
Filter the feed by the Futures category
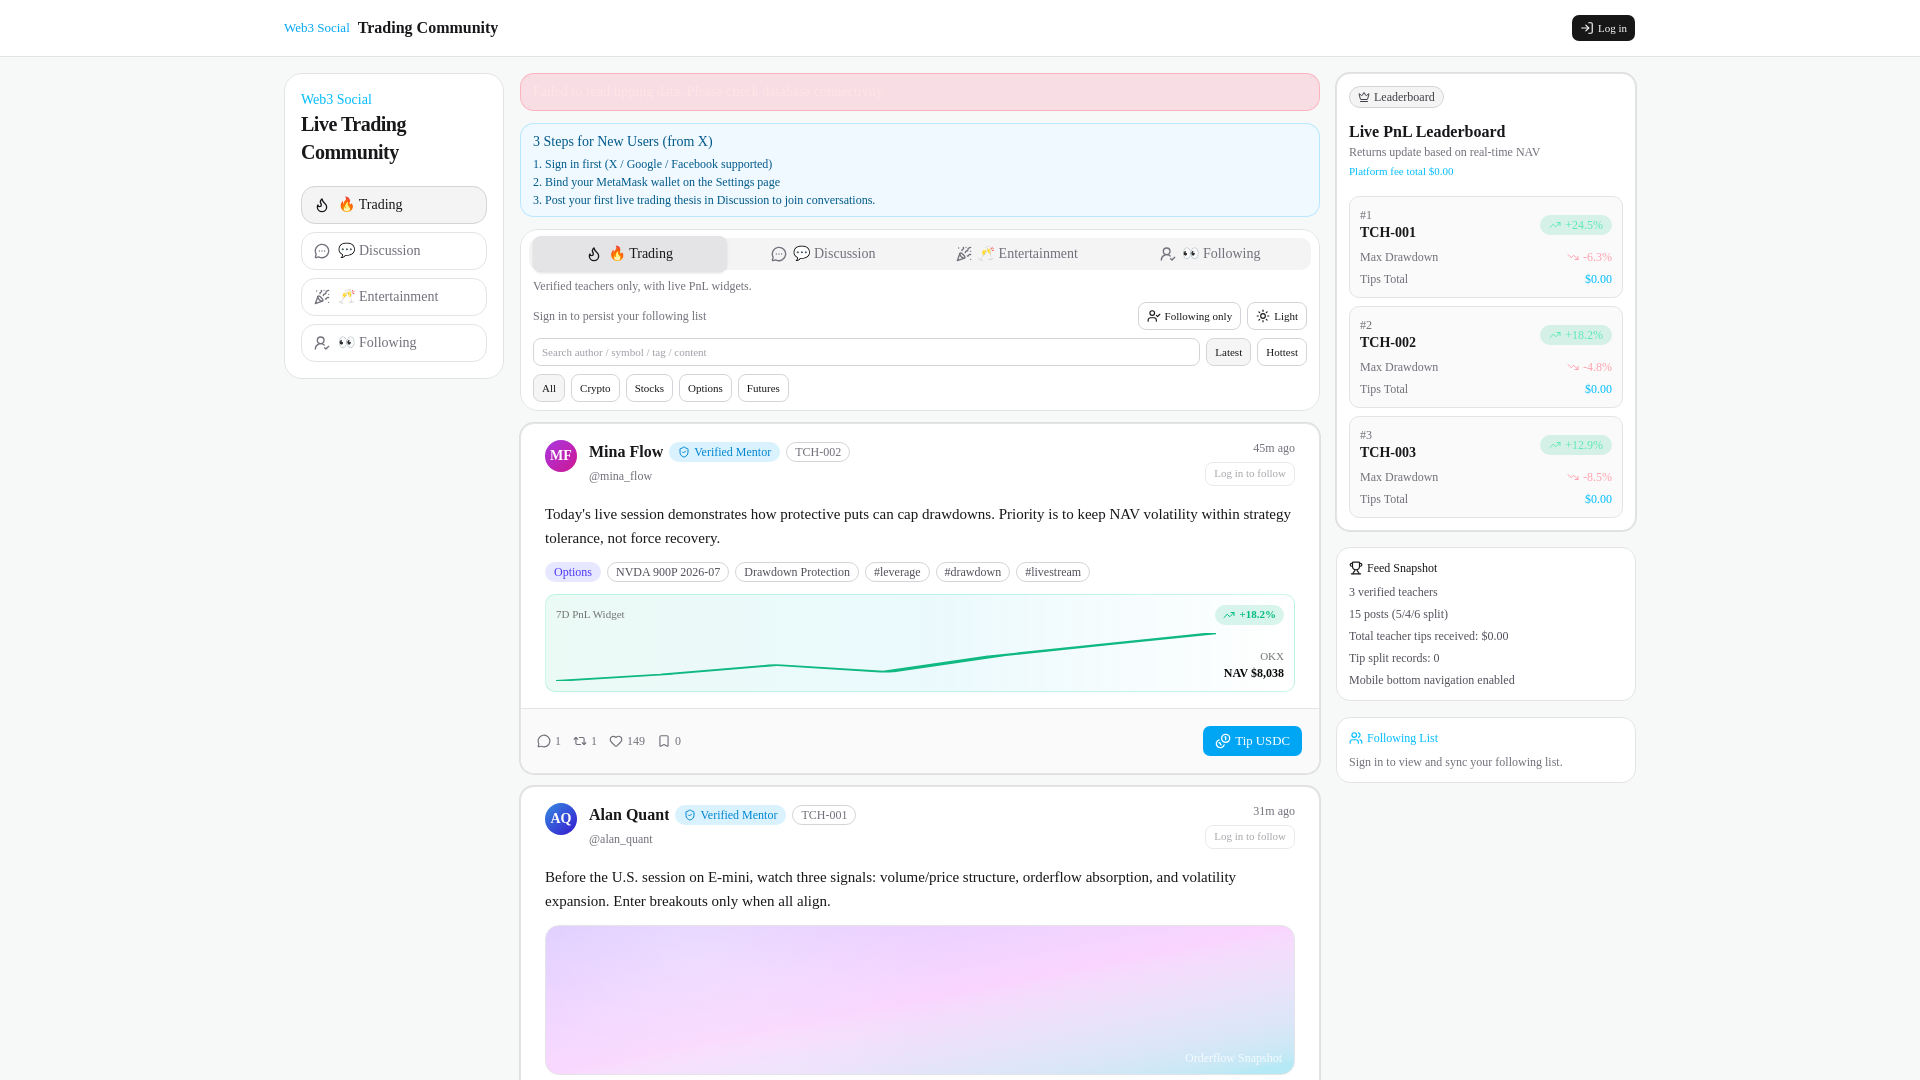click(763, 388)
